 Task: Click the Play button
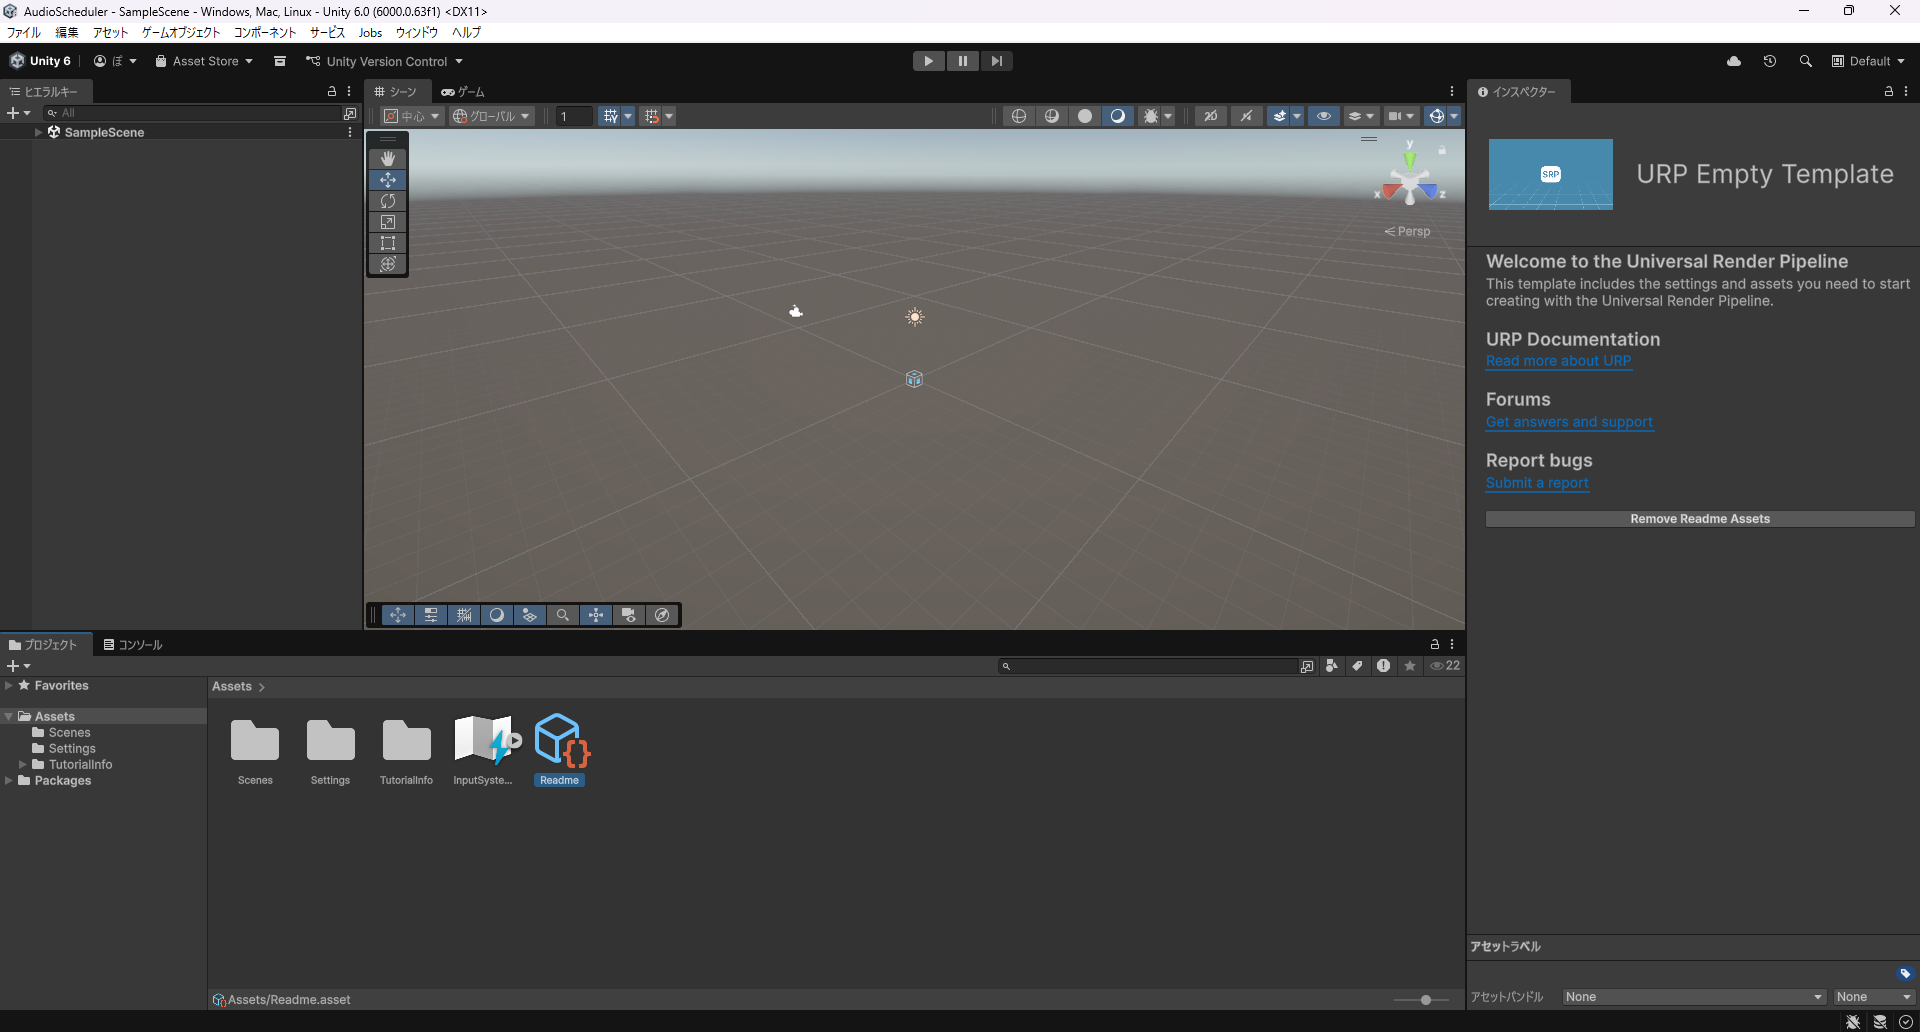[928, 61]
